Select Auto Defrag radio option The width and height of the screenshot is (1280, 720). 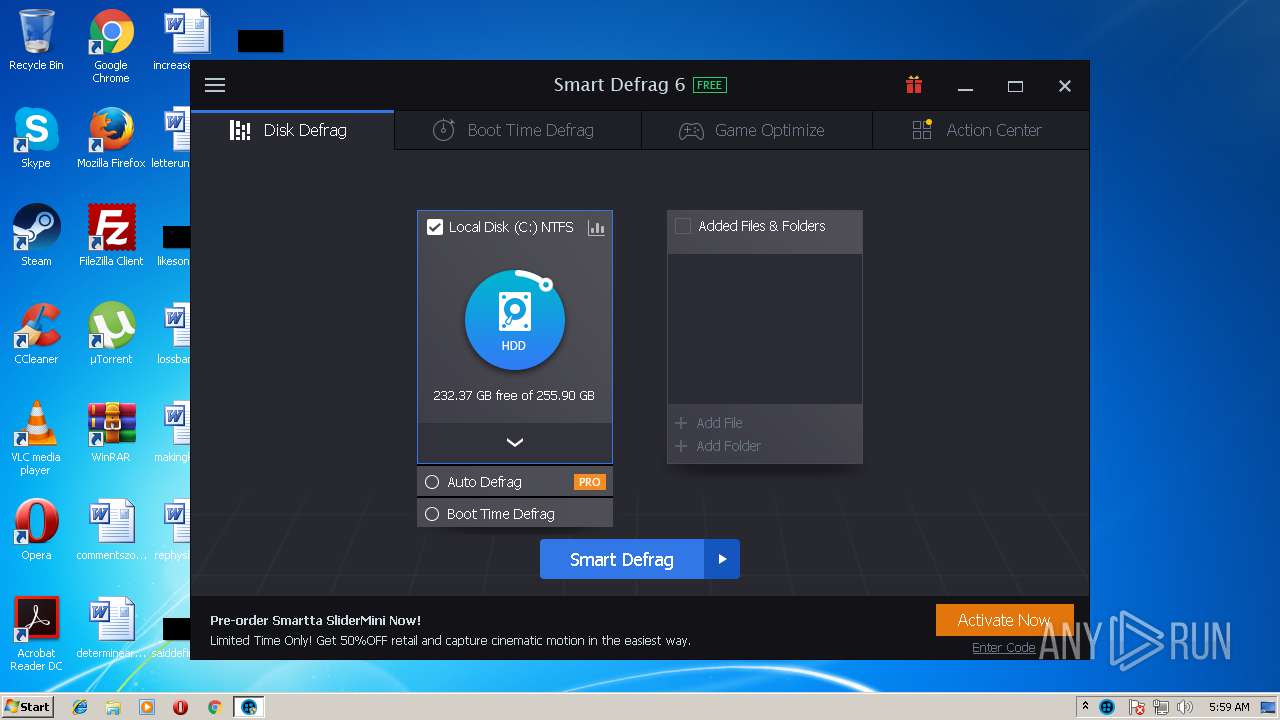[x=432, y=482]
